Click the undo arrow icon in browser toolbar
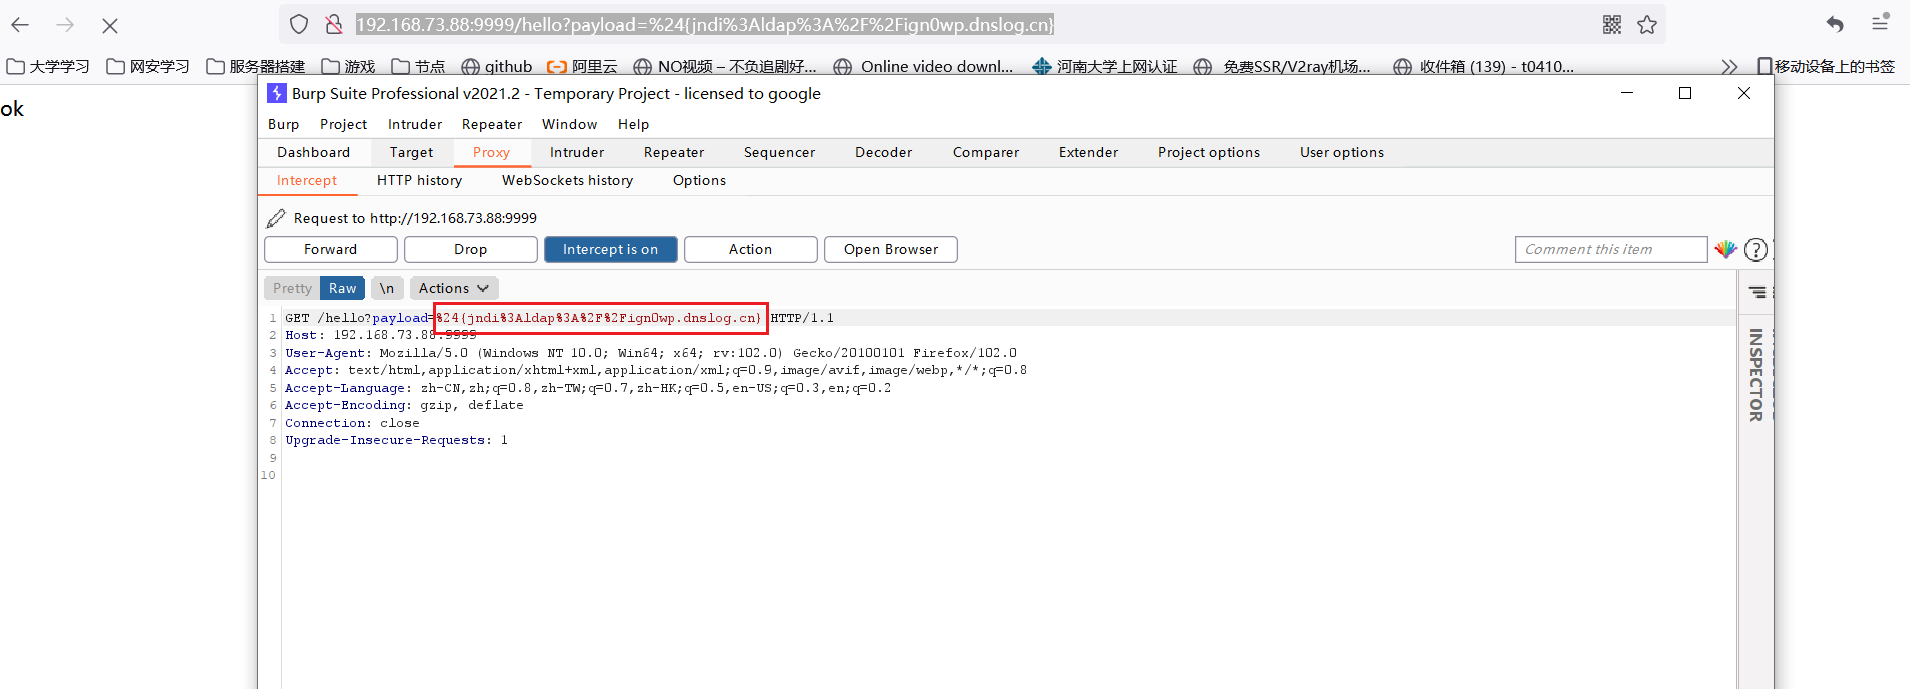 click(x=1835, y=24)
